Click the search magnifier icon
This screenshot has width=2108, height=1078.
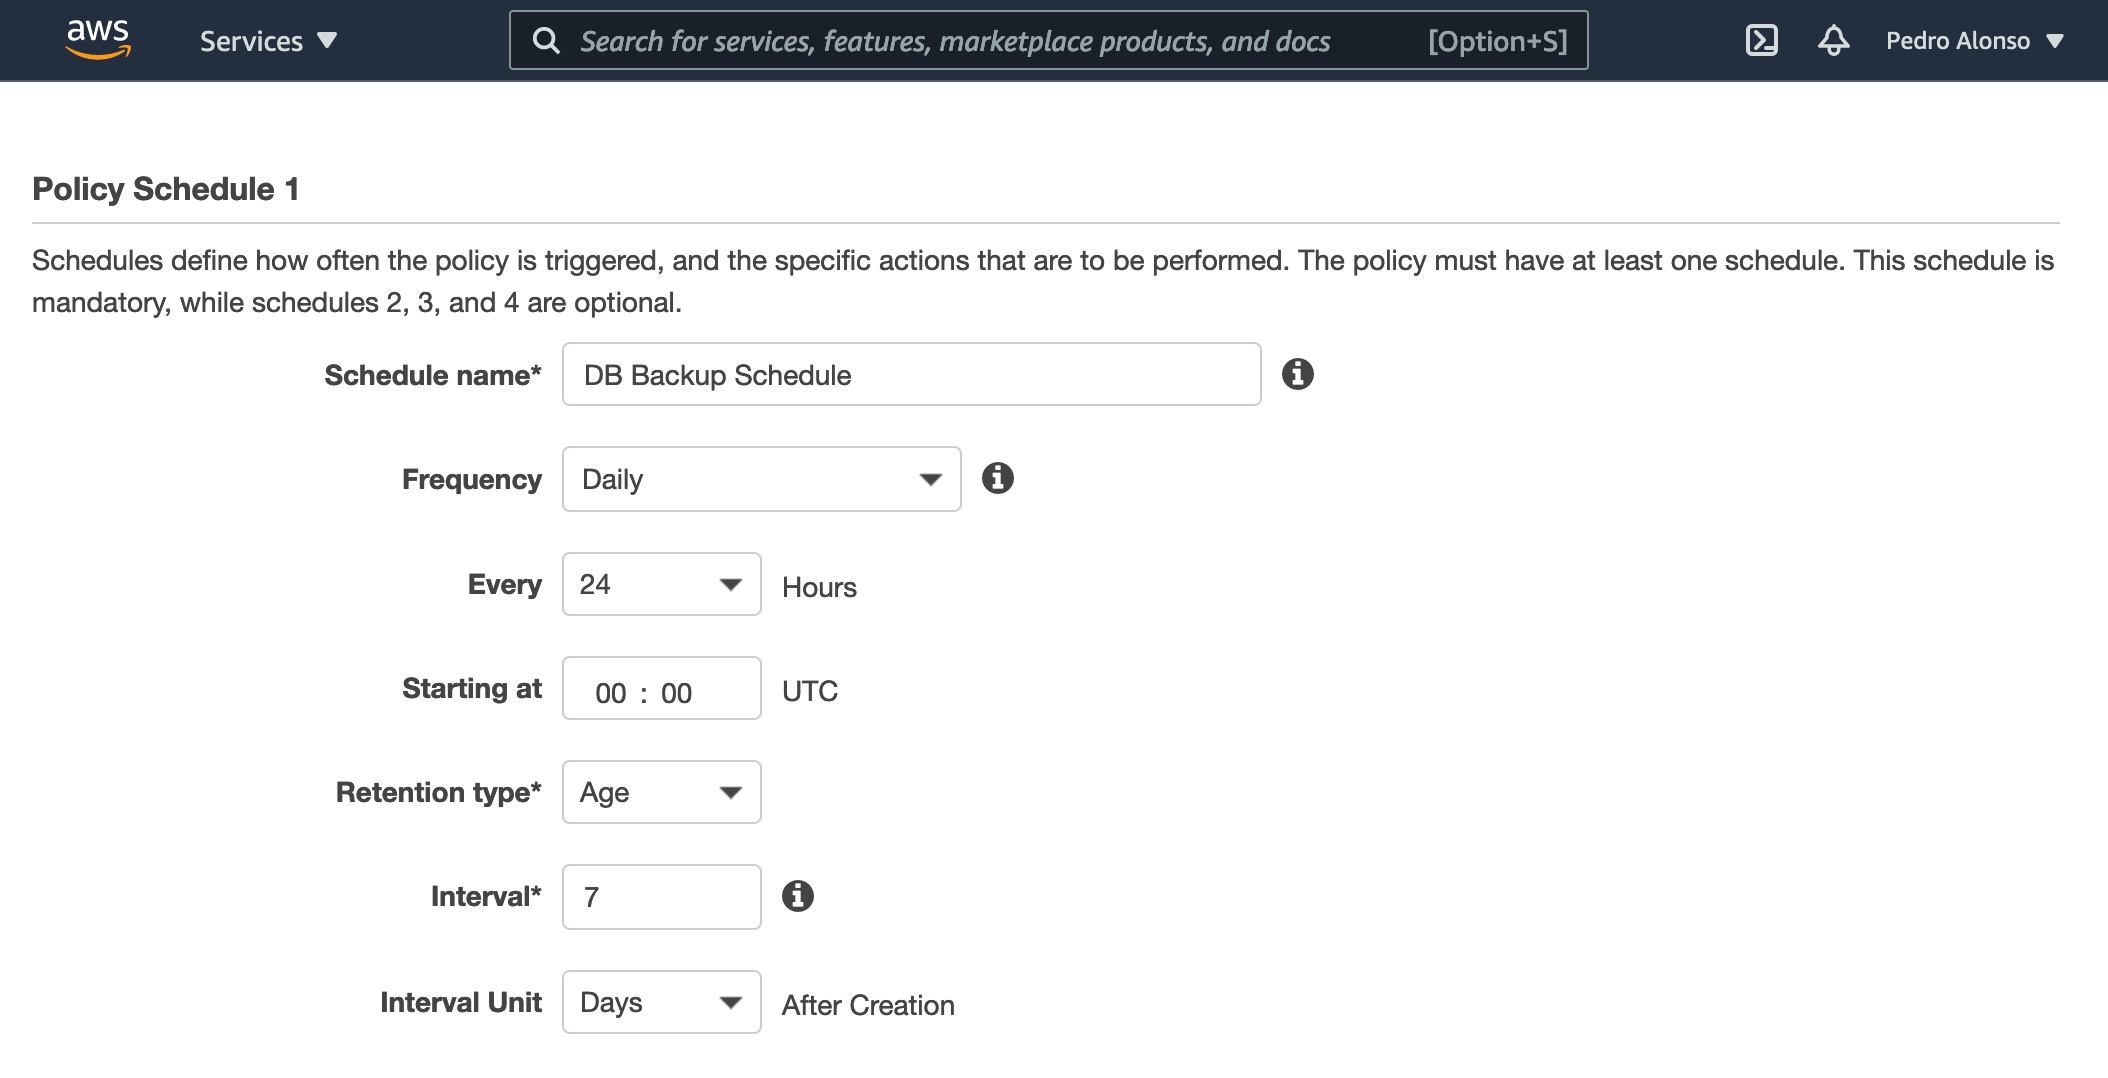click(546, 41)
